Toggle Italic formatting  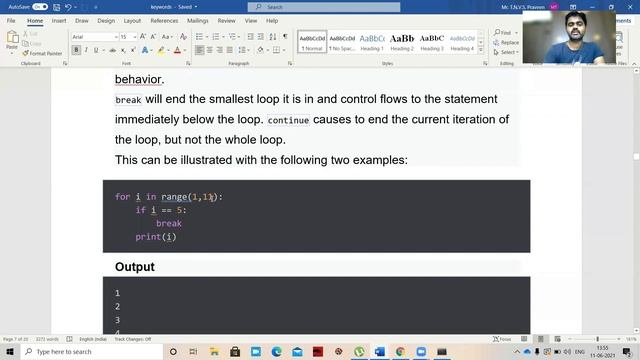(86, 50)
